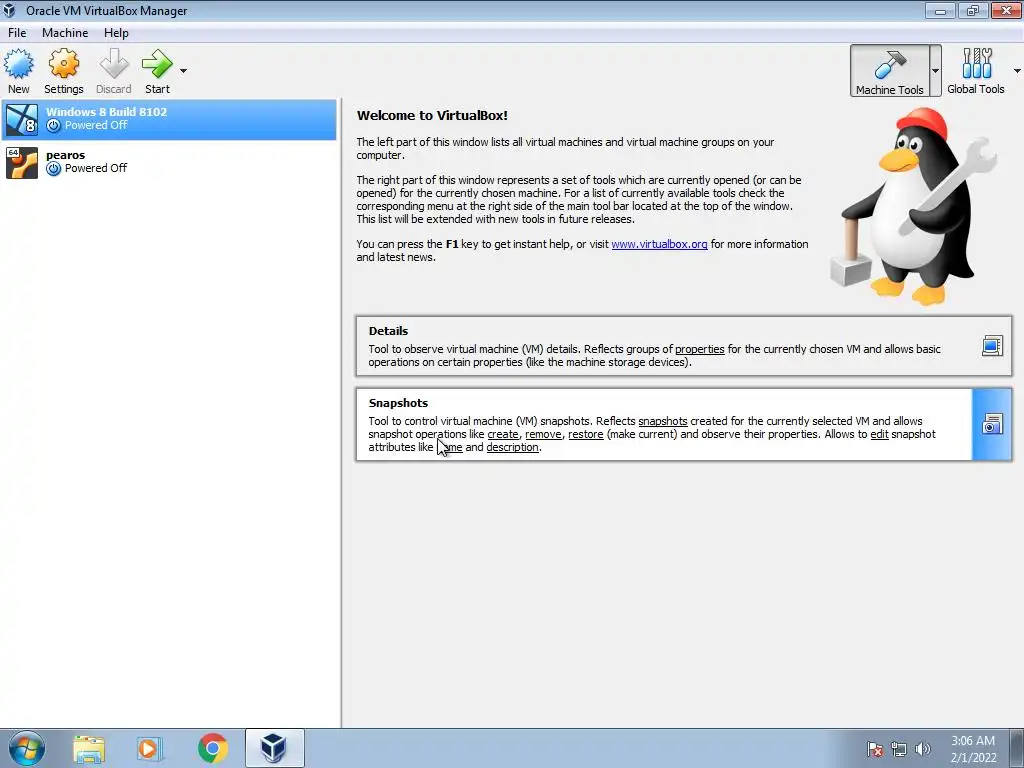This screenshot has height=768, width=1024.
Task: Click the description link in Snapshots
Action: 512,447
